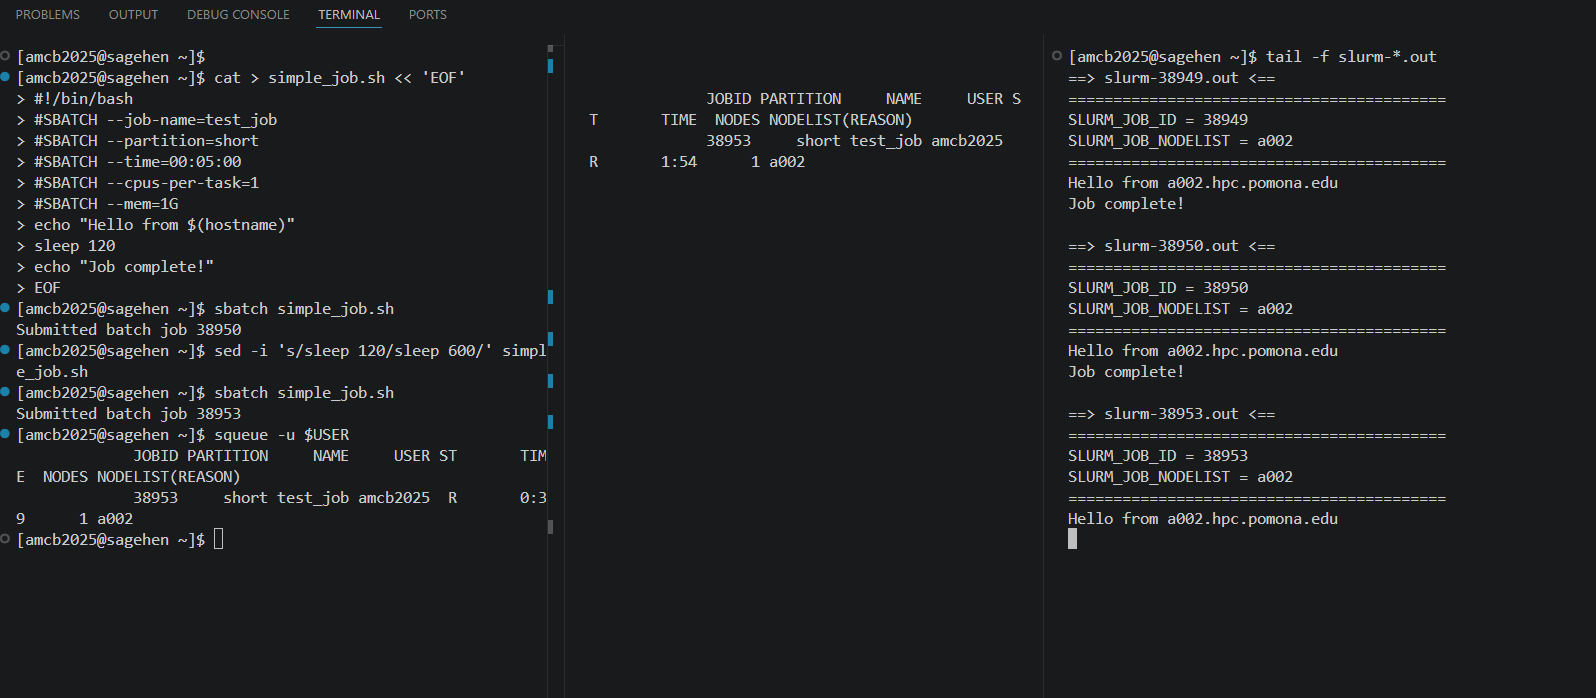
Task: Click the '==> slurm-38950.out <==' header
Action: click(x=1172, y=246)
